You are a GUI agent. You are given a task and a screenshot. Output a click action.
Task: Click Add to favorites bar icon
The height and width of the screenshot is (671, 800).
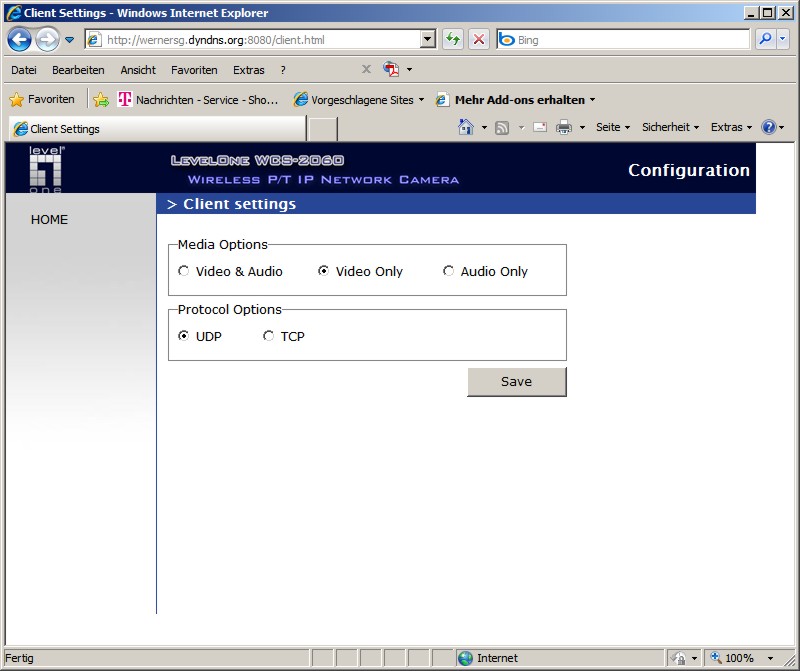click(101, 100)
